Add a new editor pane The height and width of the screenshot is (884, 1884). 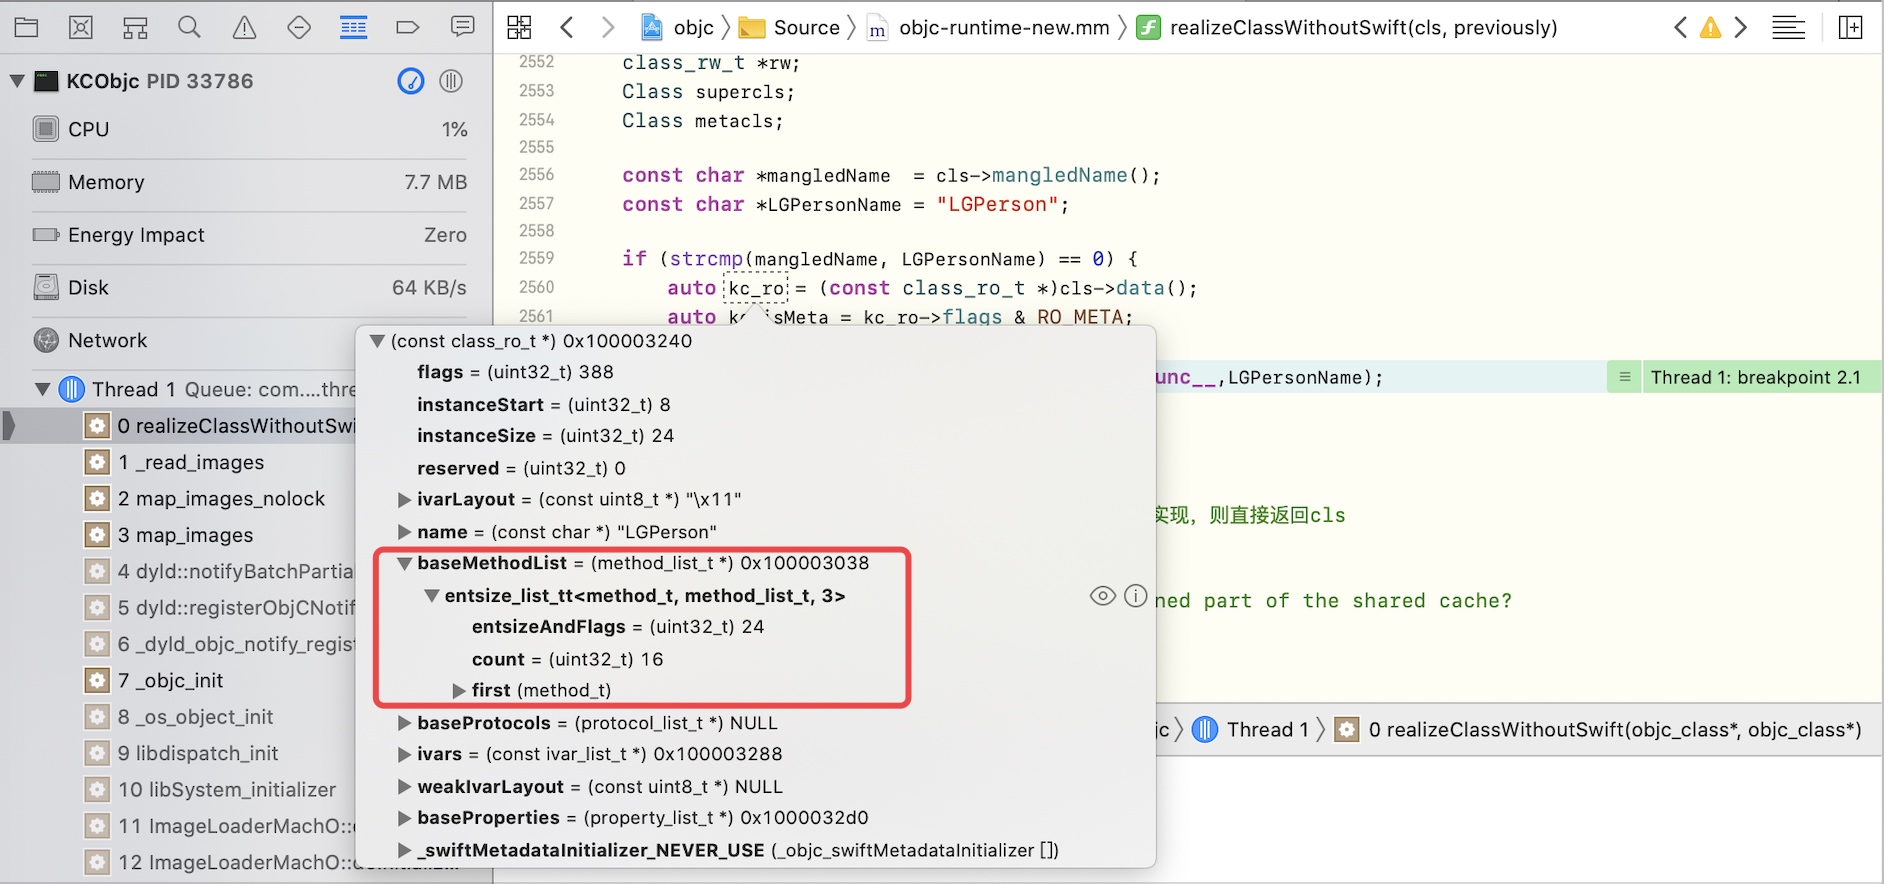1851,27
